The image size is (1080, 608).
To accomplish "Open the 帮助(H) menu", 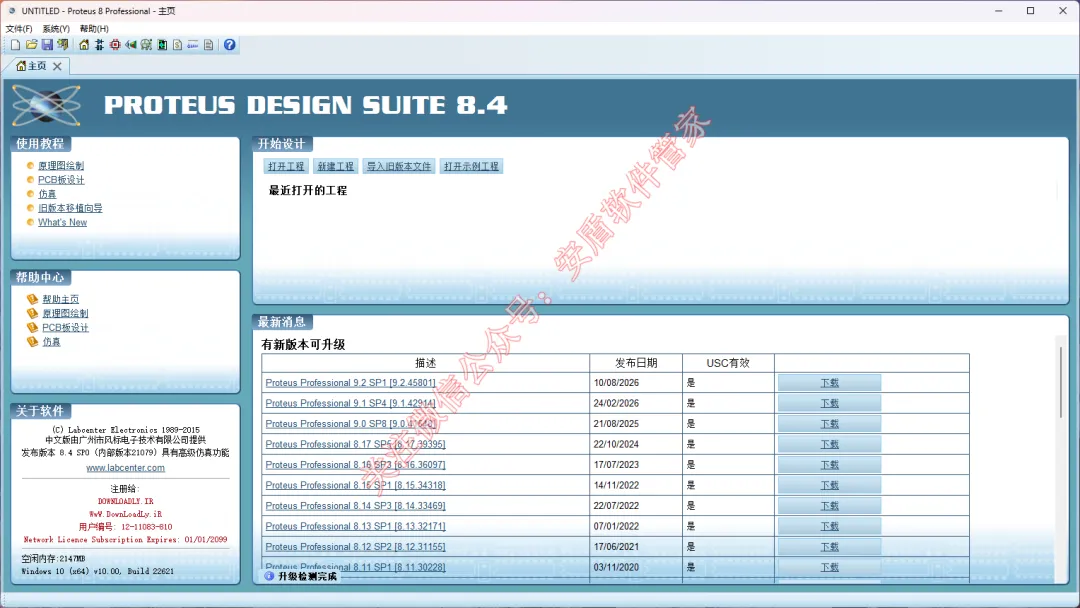I will pos(94,29).
